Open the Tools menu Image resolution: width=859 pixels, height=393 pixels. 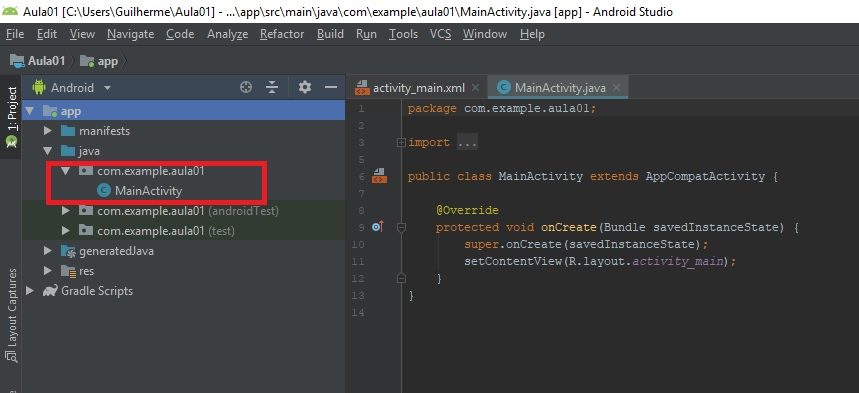404,34
